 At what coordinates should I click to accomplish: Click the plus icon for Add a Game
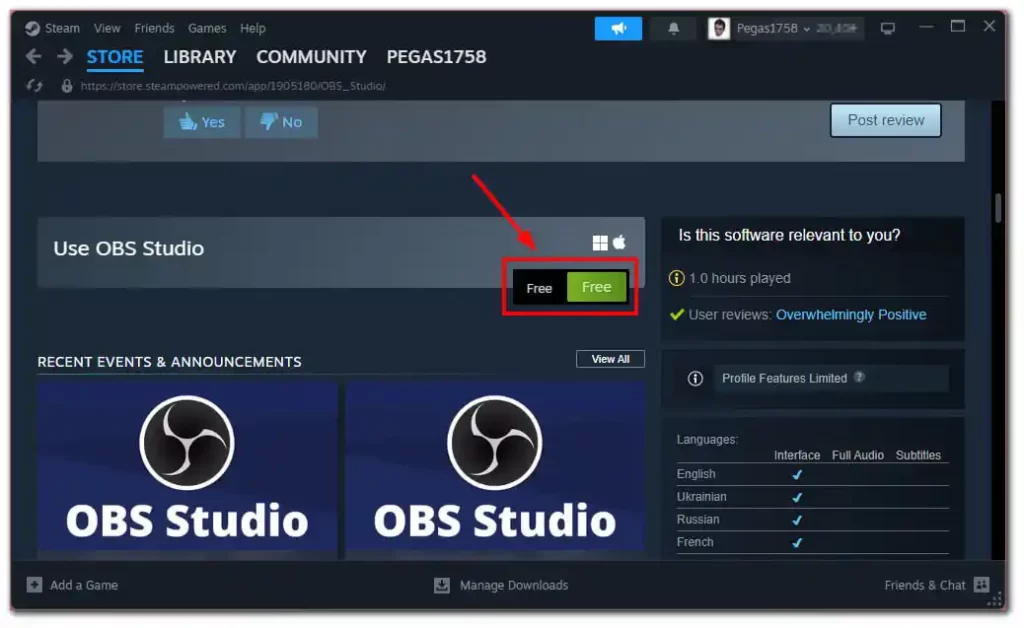34,584
